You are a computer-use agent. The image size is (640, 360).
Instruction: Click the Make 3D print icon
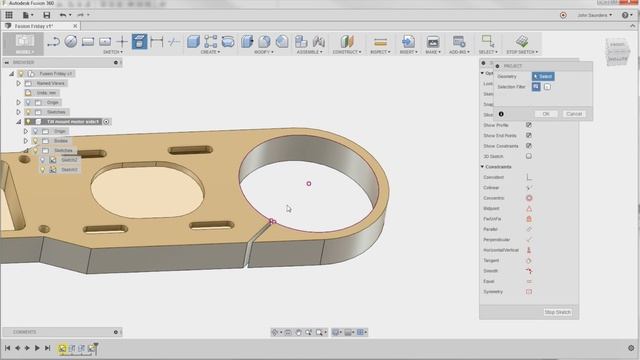pos(433,42)
